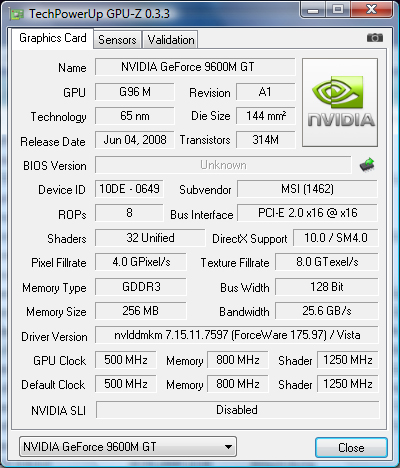
Task: Click the Memory Size field 256 MB
Action: [x=141, y=311]
